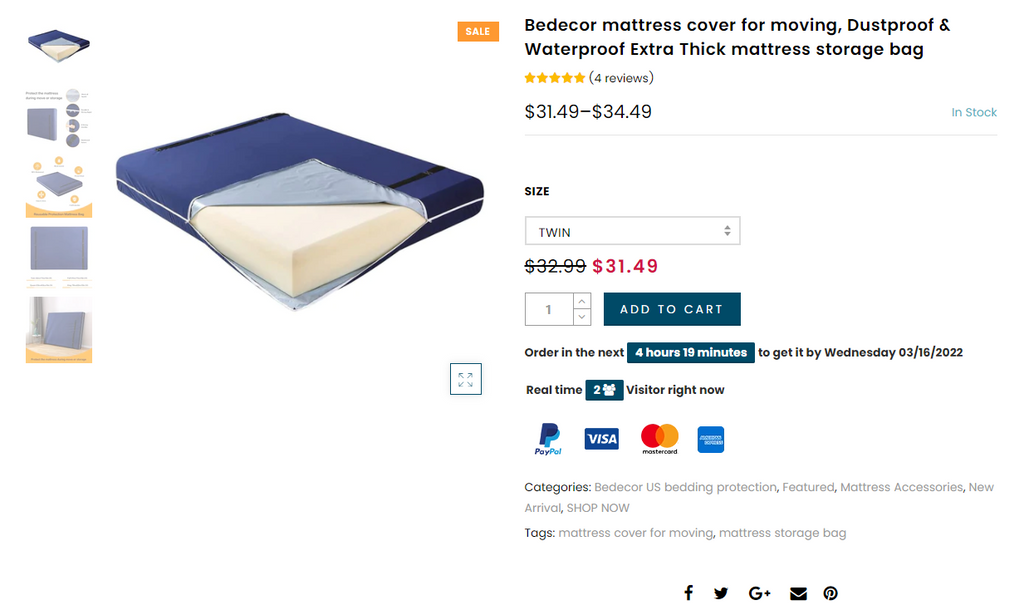
Task: Open Mattress Accessories category link
Action: point(901,487)
